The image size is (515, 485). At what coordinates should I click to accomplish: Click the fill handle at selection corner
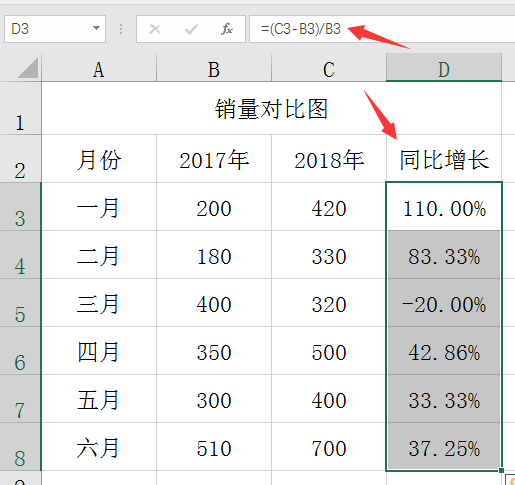[501, 470]
